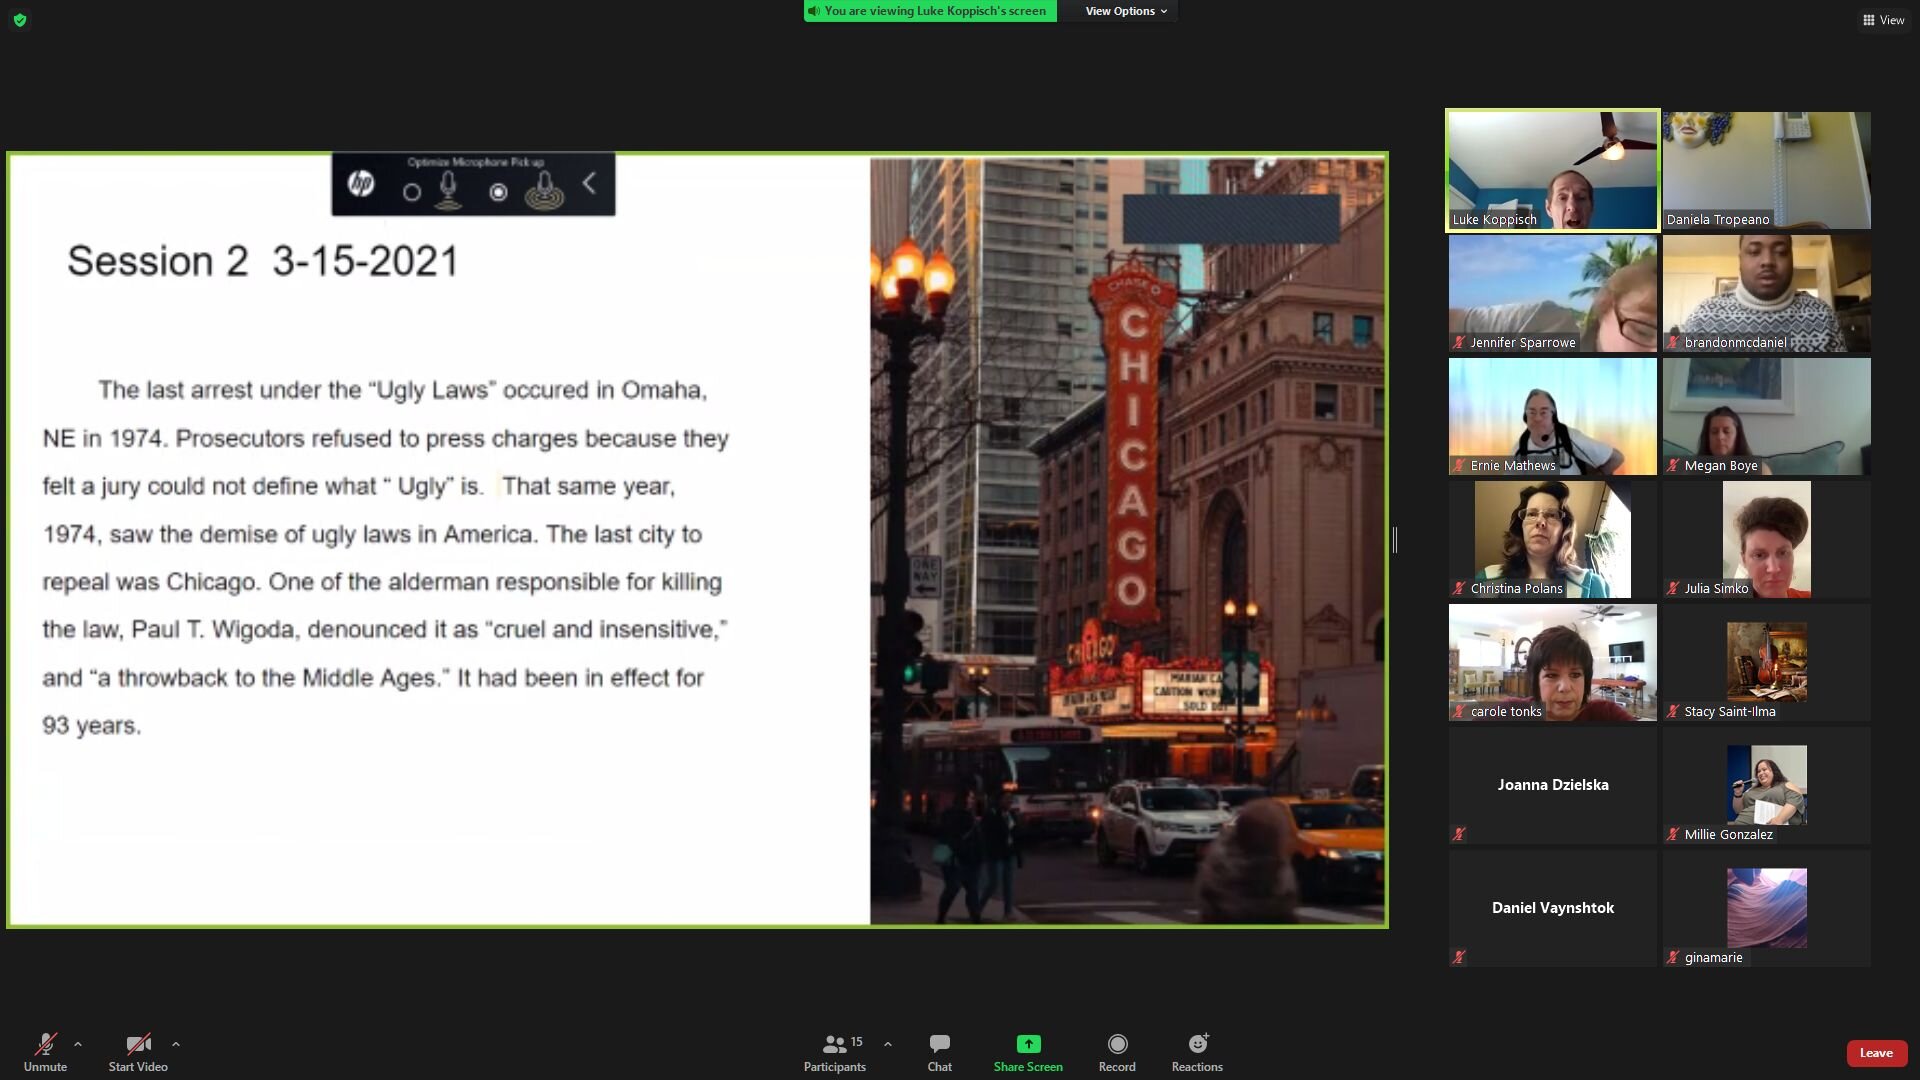Click muted mic icon on Jennifer Sparrowe tile

pyautogui.click(x=1459, y=342)
